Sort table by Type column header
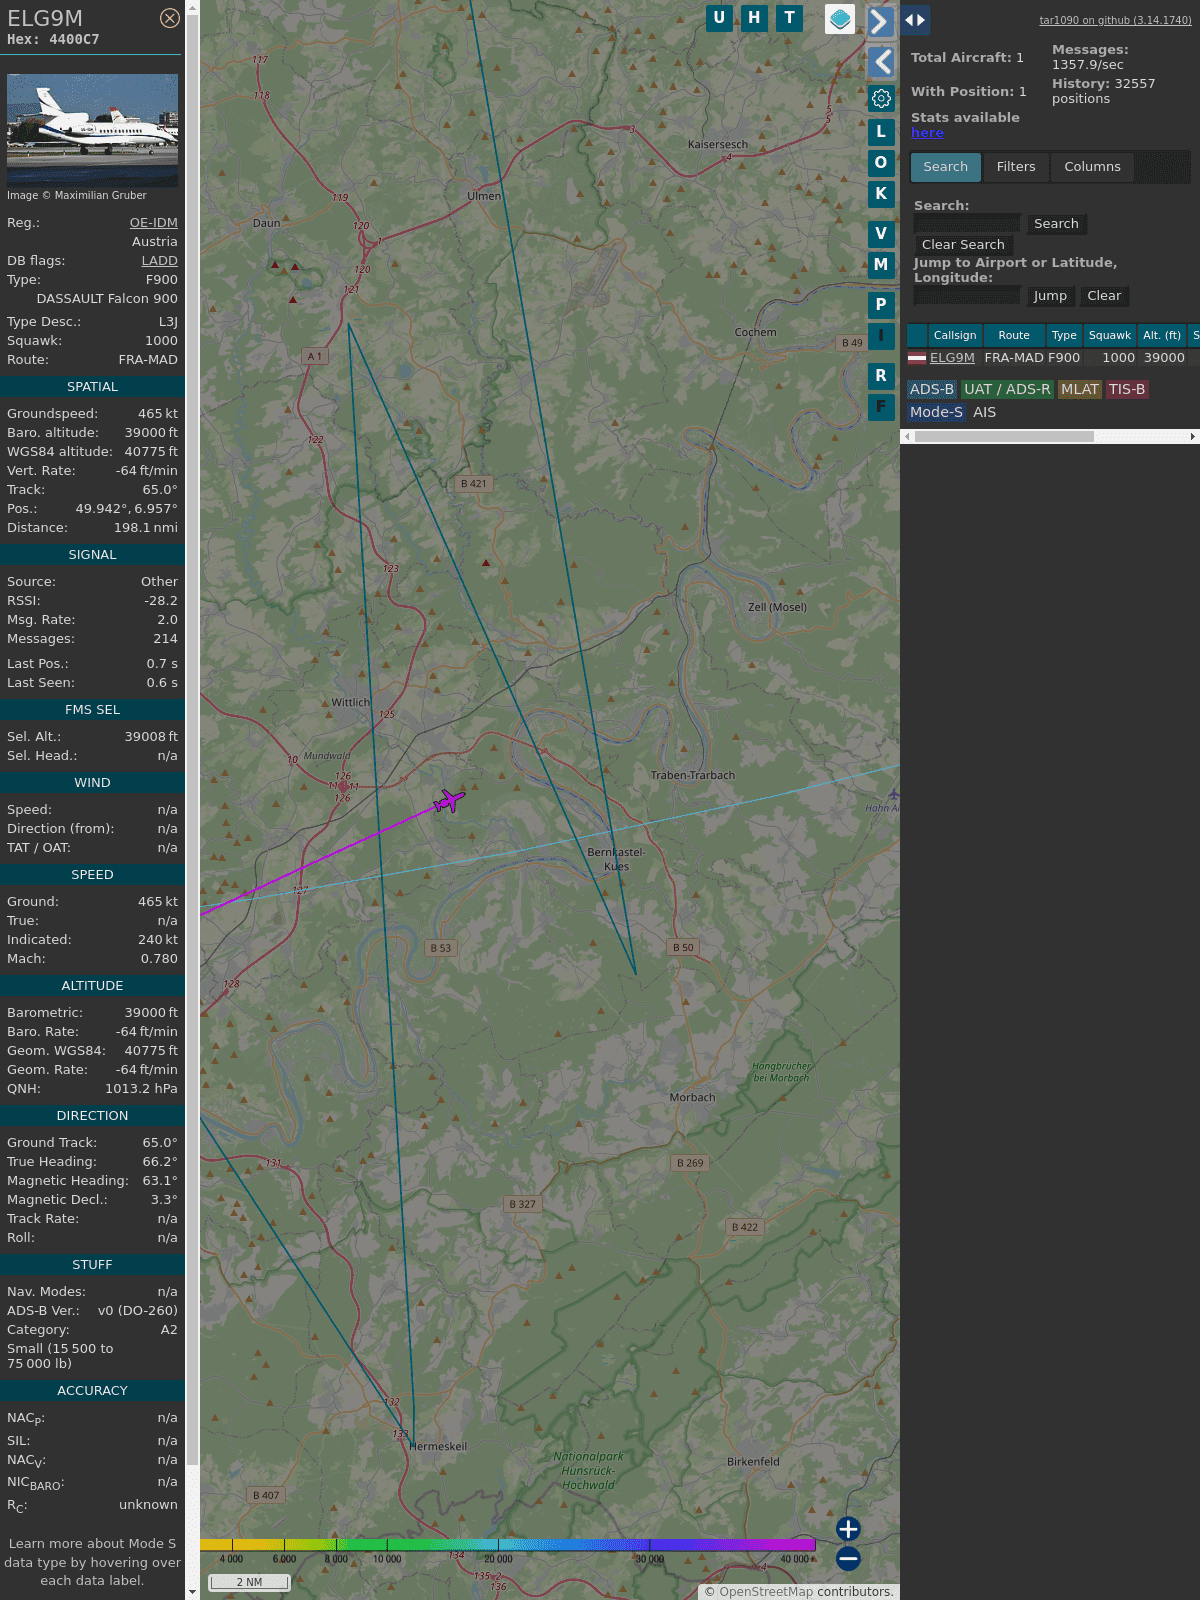 (1064, 336)
